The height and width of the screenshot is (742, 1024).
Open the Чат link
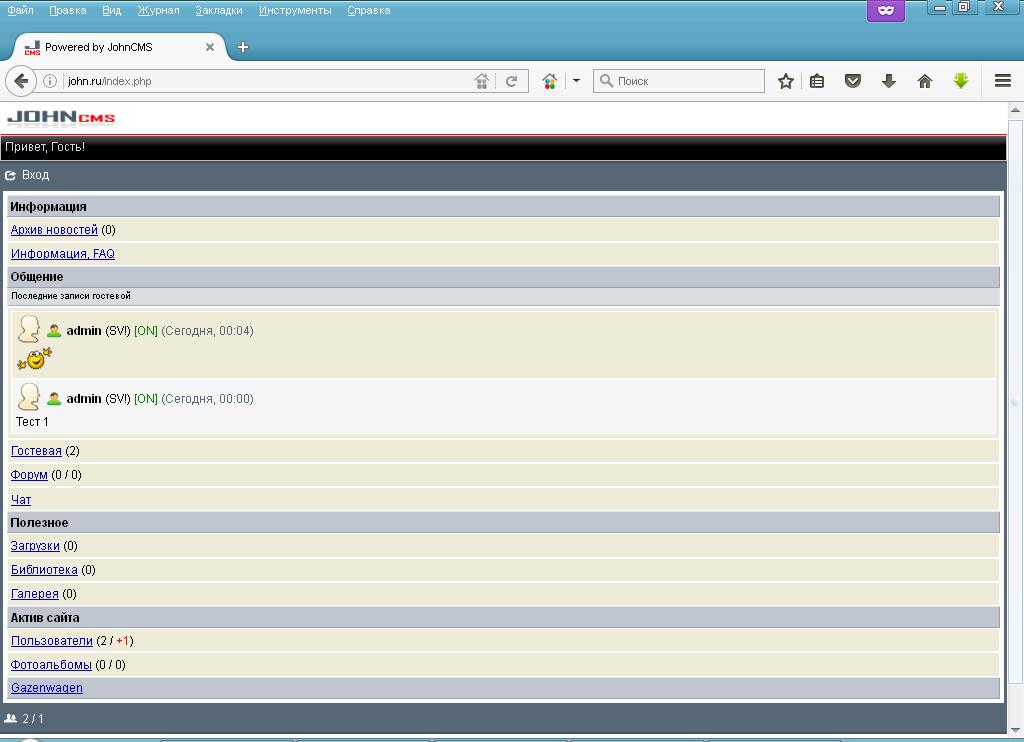tap(21, 500)
